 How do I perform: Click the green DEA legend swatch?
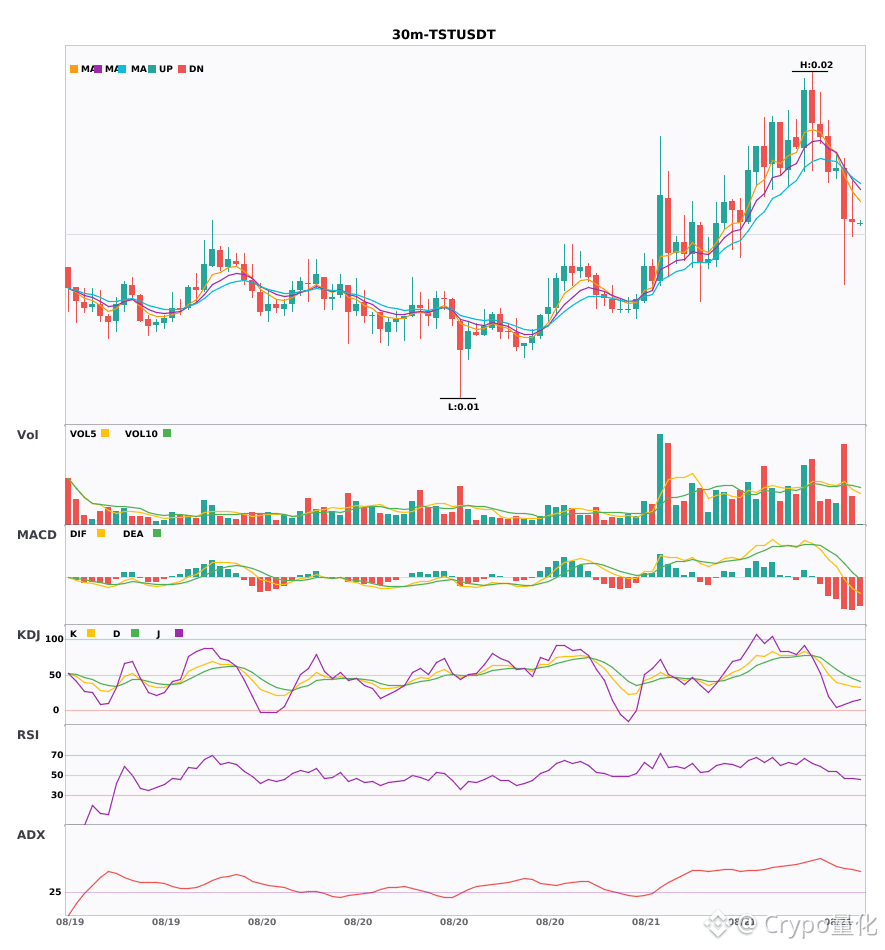pos(157,533)
